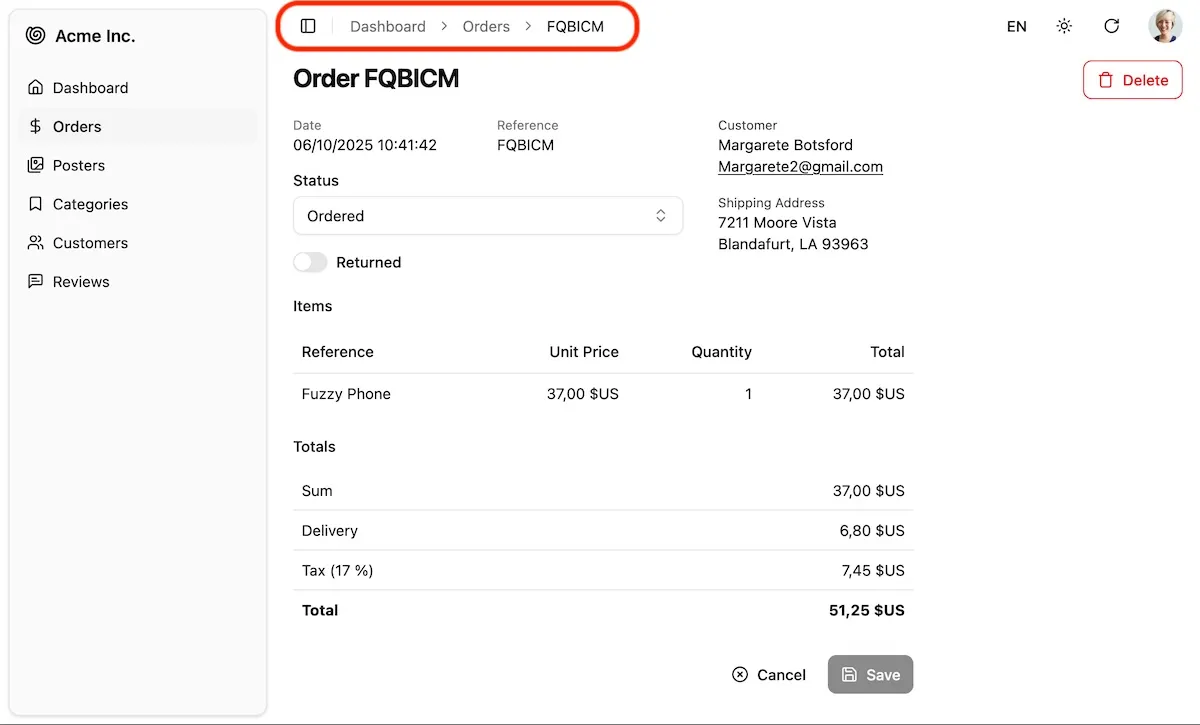Viewport: 1200px width, 725px height.
Task: Toggle the Returned switch
Action: pyautogui.click(x=310, y=262)
